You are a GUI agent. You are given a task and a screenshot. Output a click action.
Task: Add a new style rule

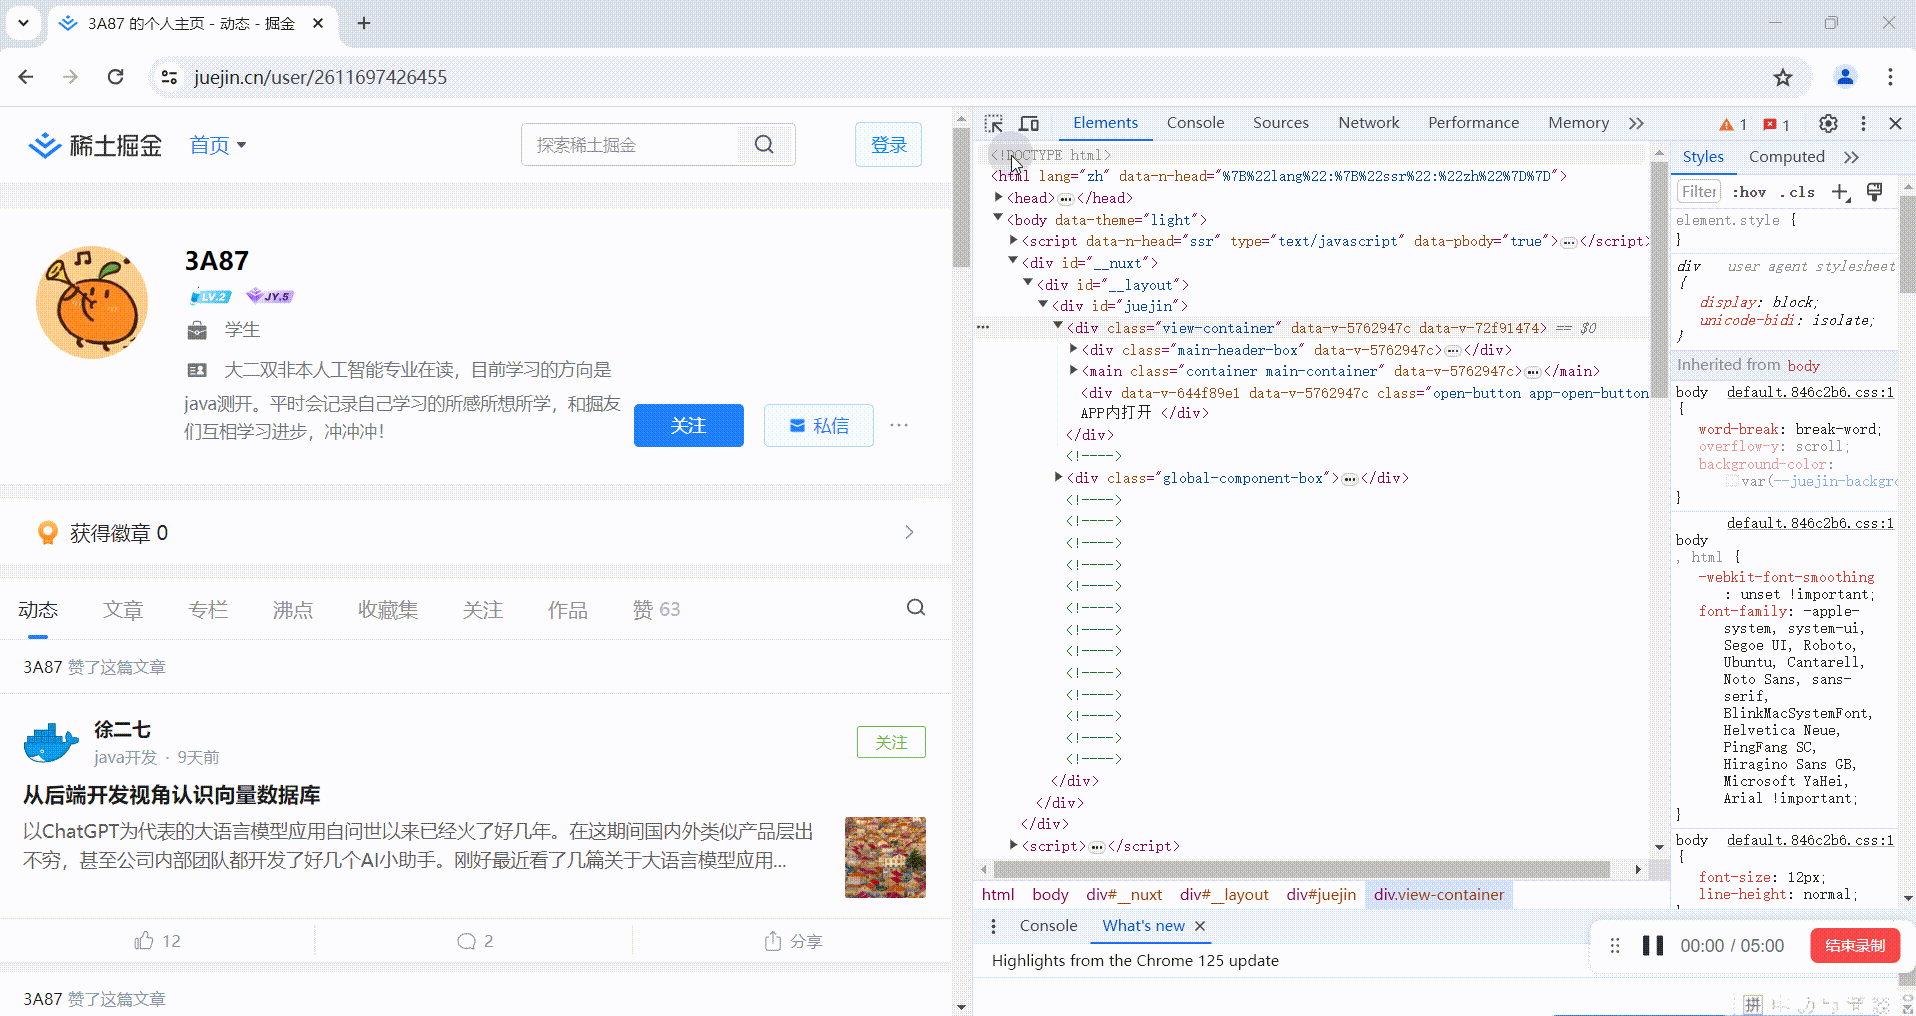pyautogui.click(x=1840, y=192)
